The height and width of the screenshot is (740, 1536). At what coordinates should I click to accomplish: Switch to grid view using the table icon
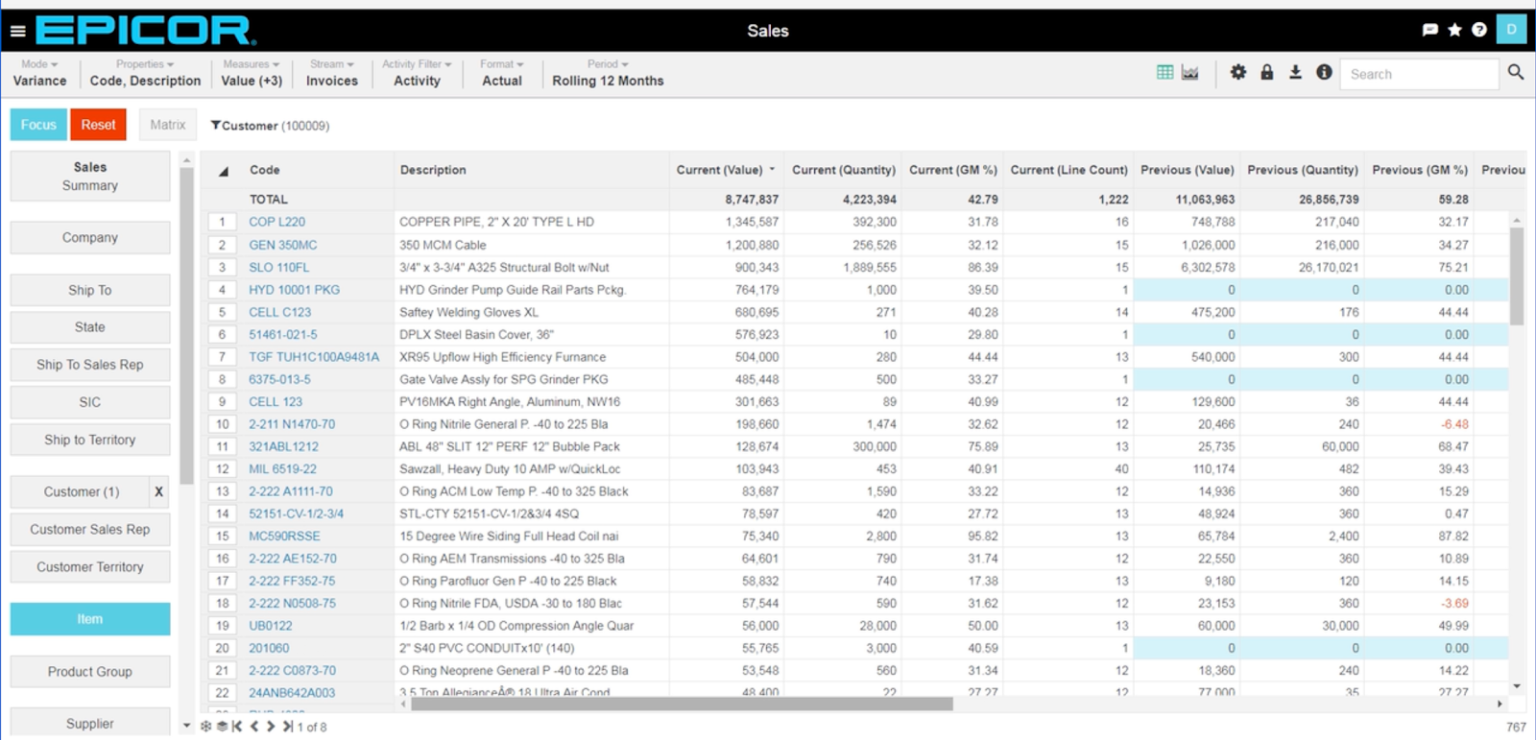tap(1166, 71)
